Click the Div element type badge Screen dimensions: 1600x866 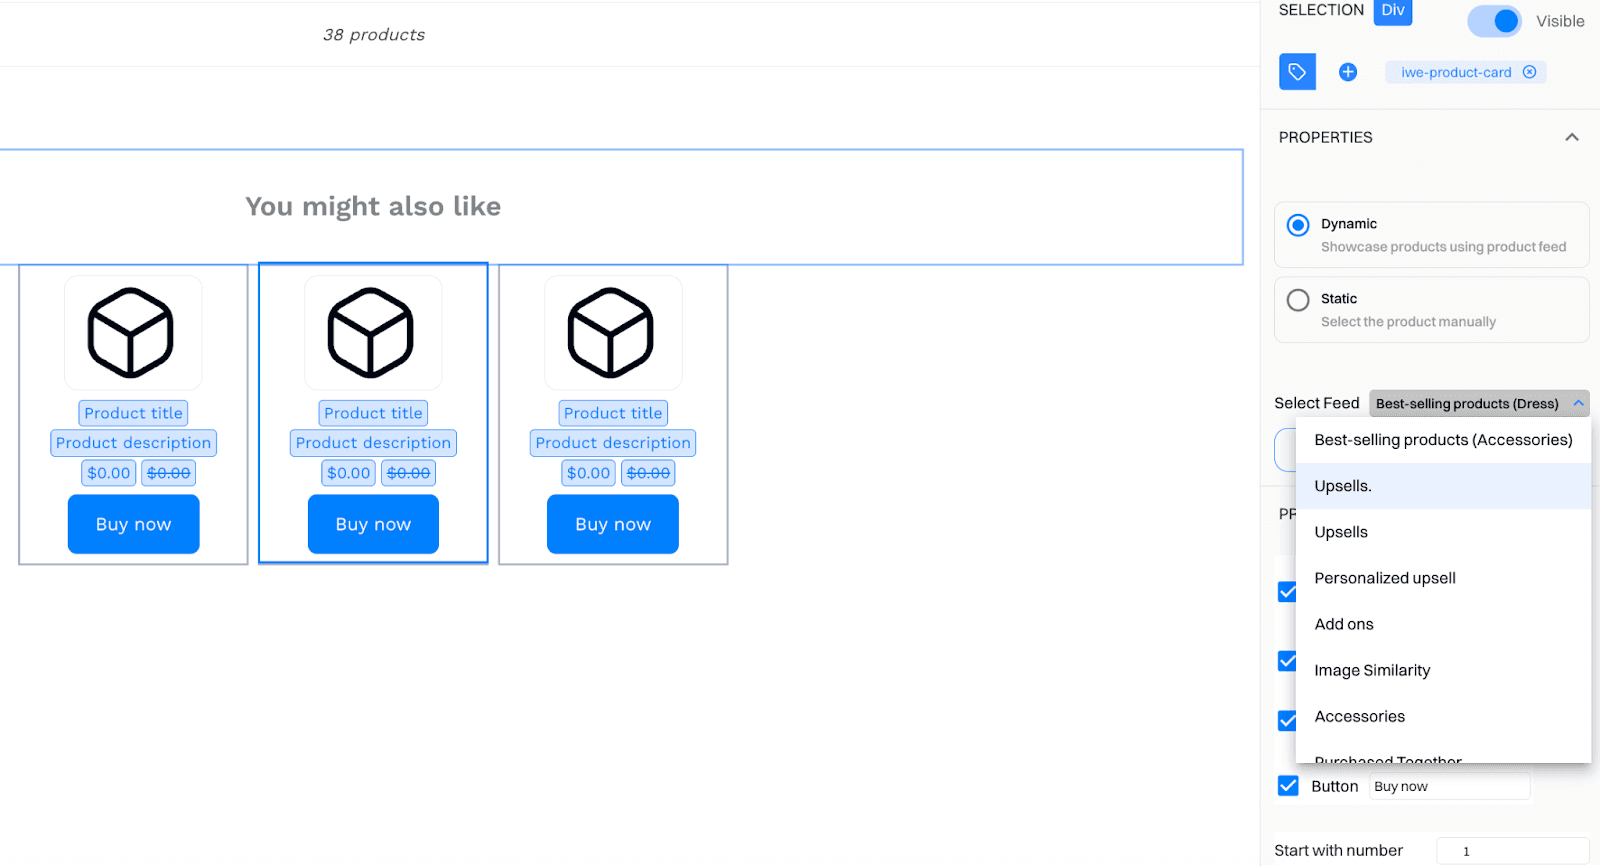coord(1392,11)
